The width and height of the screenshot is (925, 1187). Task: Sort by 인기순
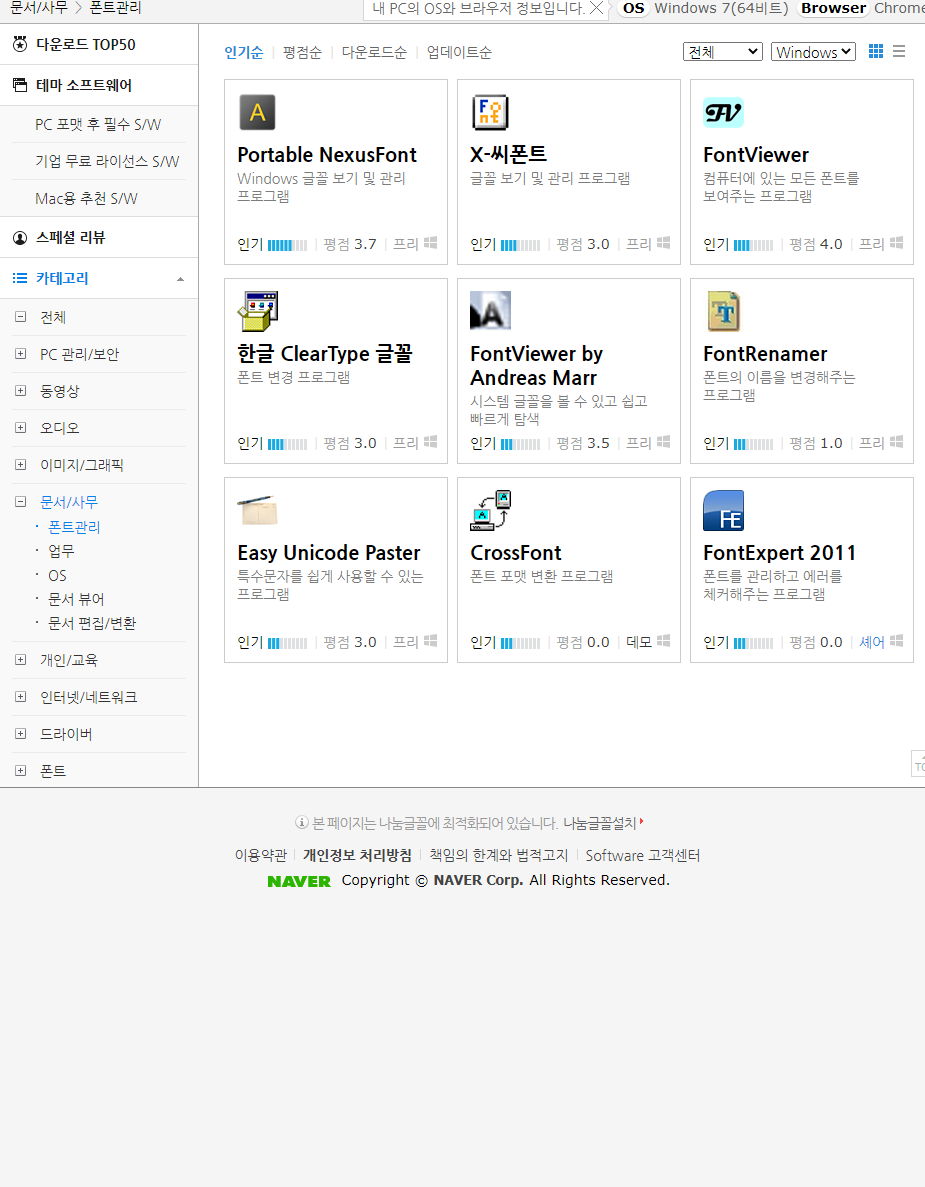244,52
